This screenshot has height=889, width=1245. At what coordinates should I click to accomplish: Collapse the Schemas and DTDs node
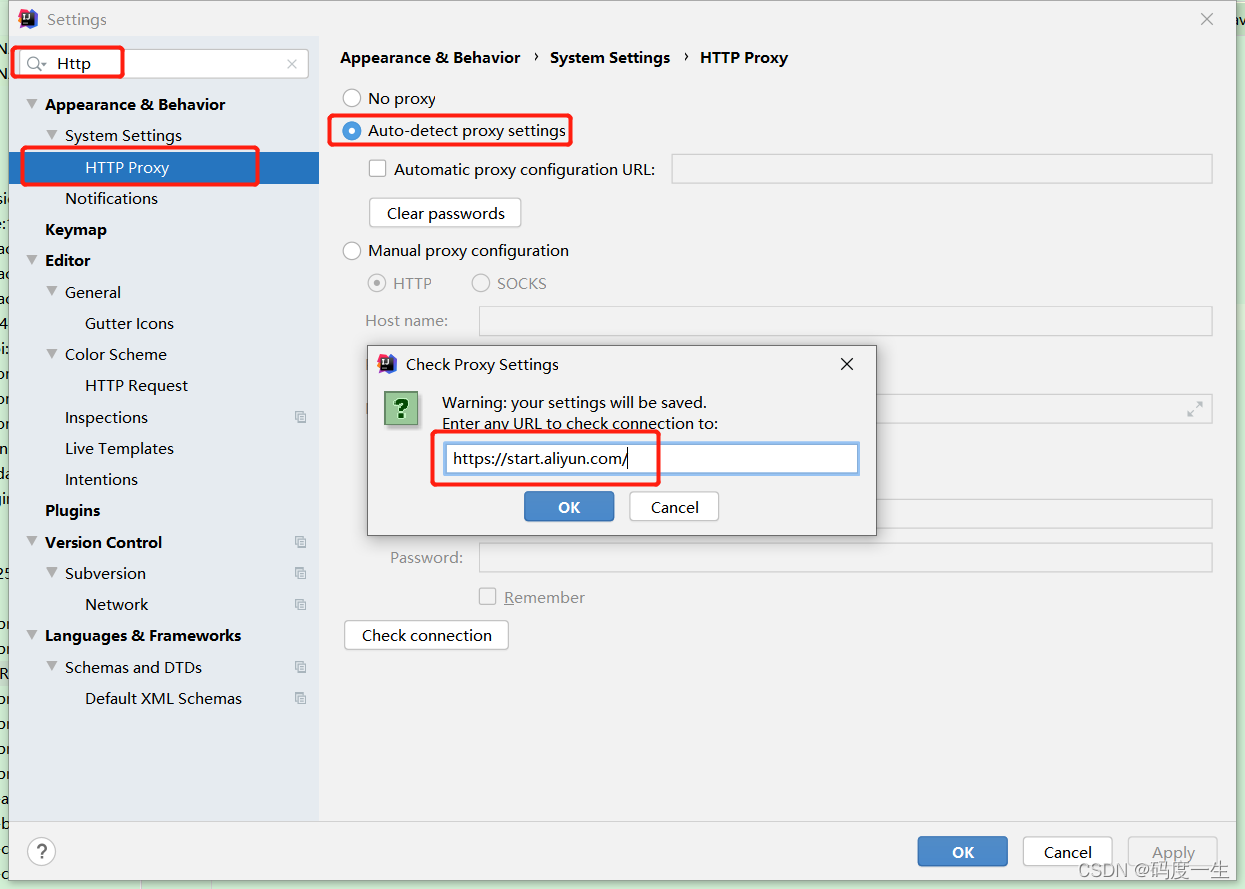(x=52, y=667)
